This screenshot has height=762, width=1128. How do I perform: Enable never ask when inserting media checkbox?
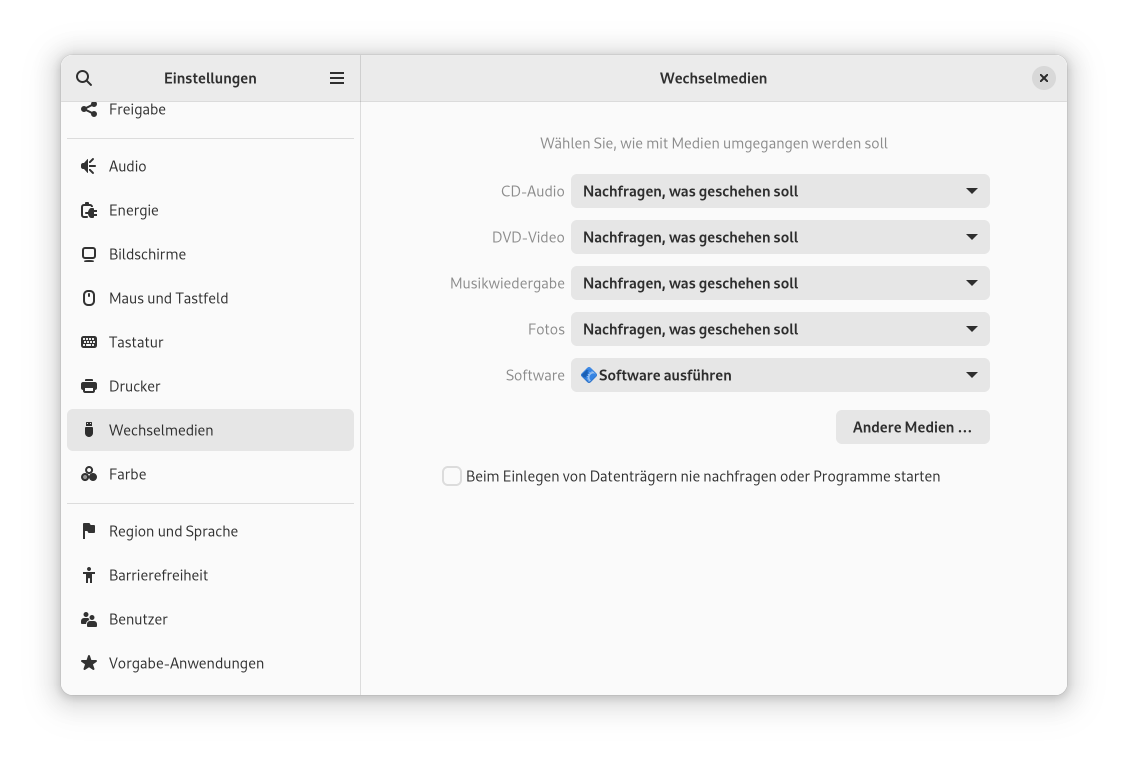tap(452, 476)
